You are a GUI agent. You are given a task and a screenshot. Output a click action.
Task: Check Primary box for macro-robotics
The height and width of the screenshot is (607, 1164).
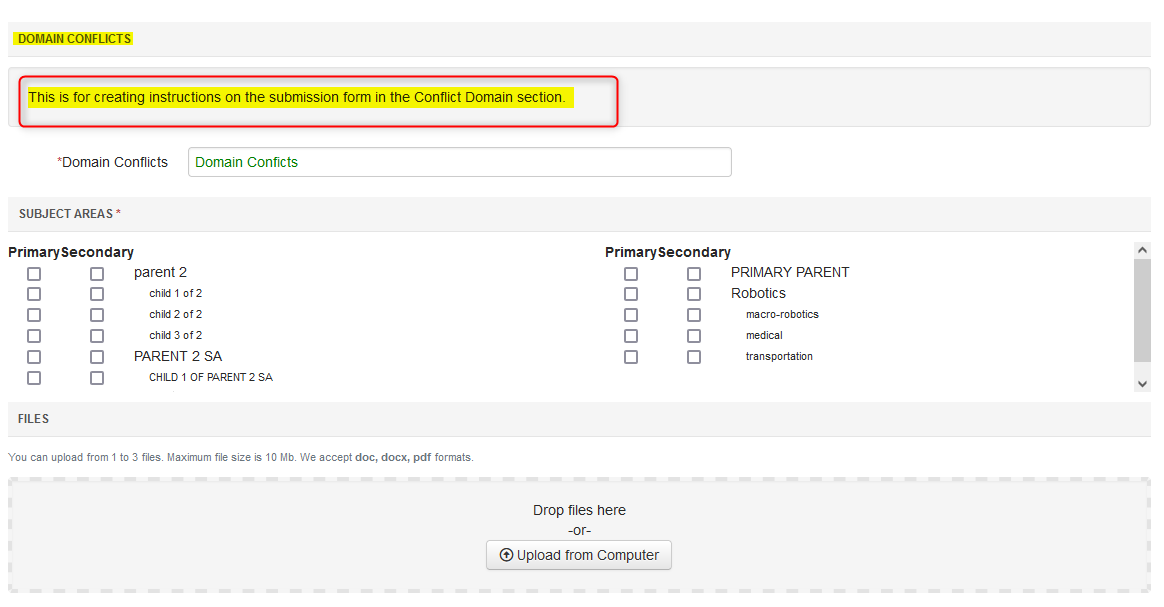631,315
